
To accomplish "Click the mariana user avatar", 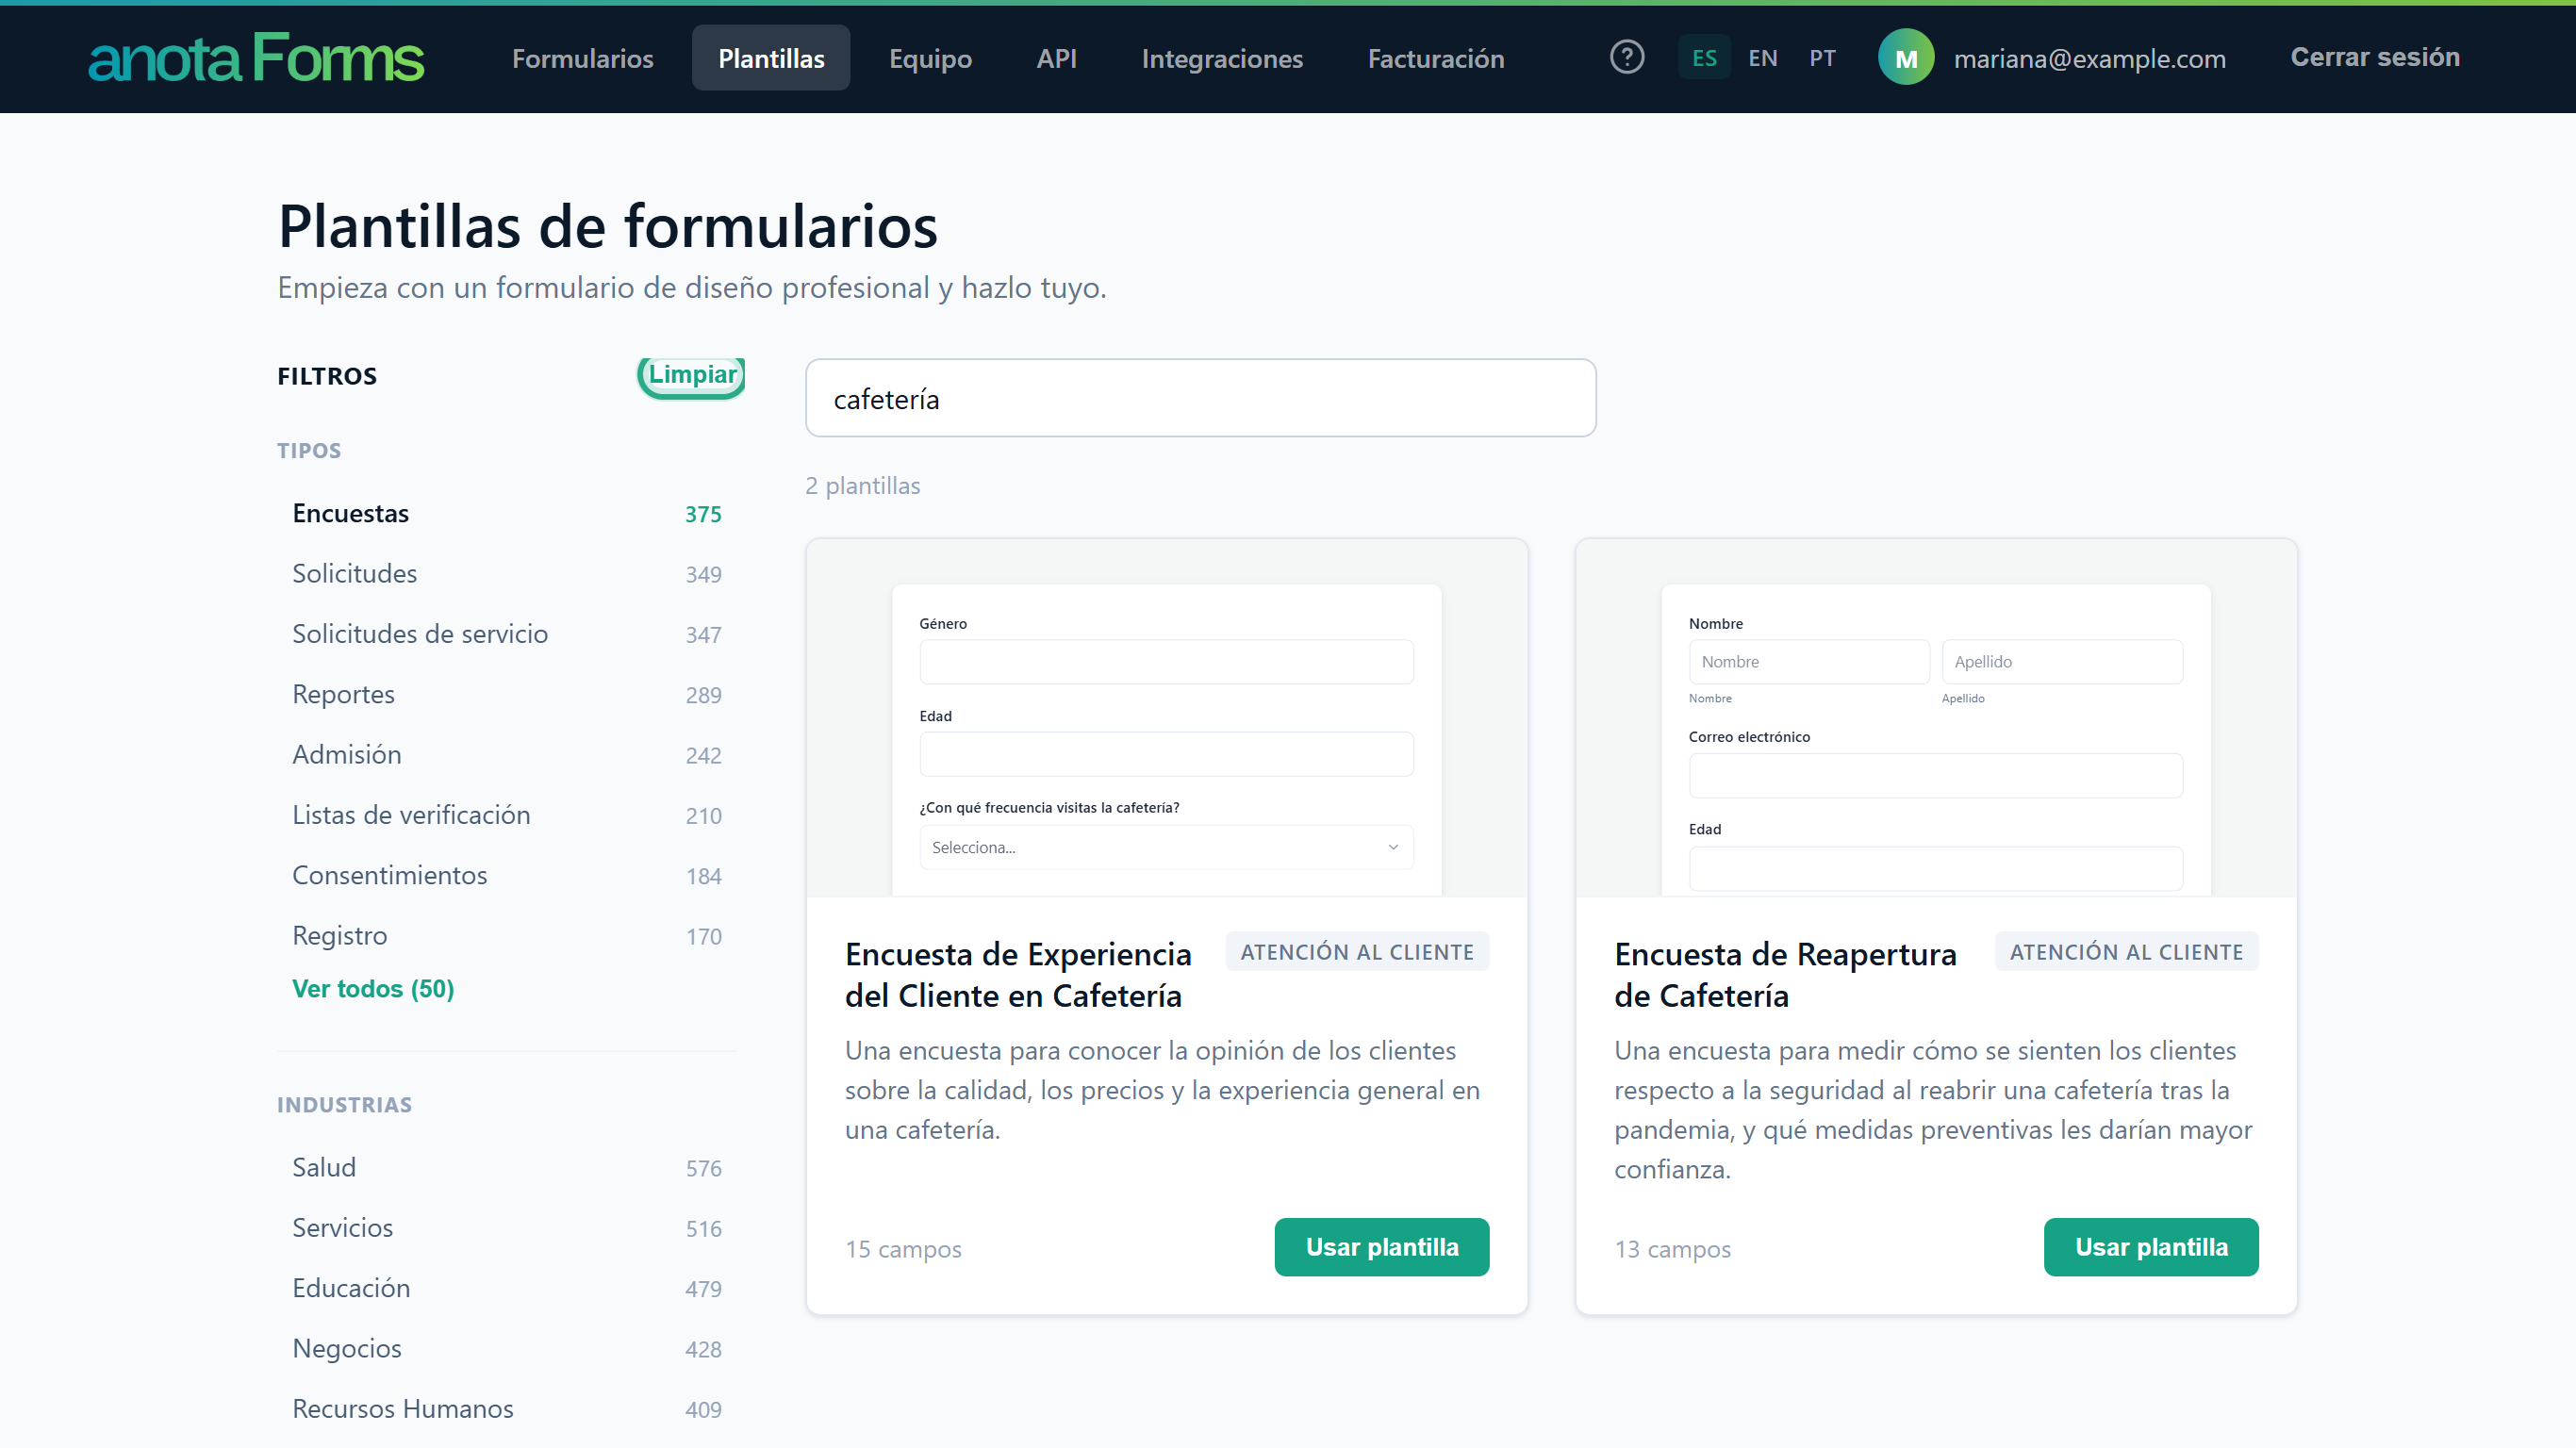I will pyautogui.click(x=1906, y=58).
